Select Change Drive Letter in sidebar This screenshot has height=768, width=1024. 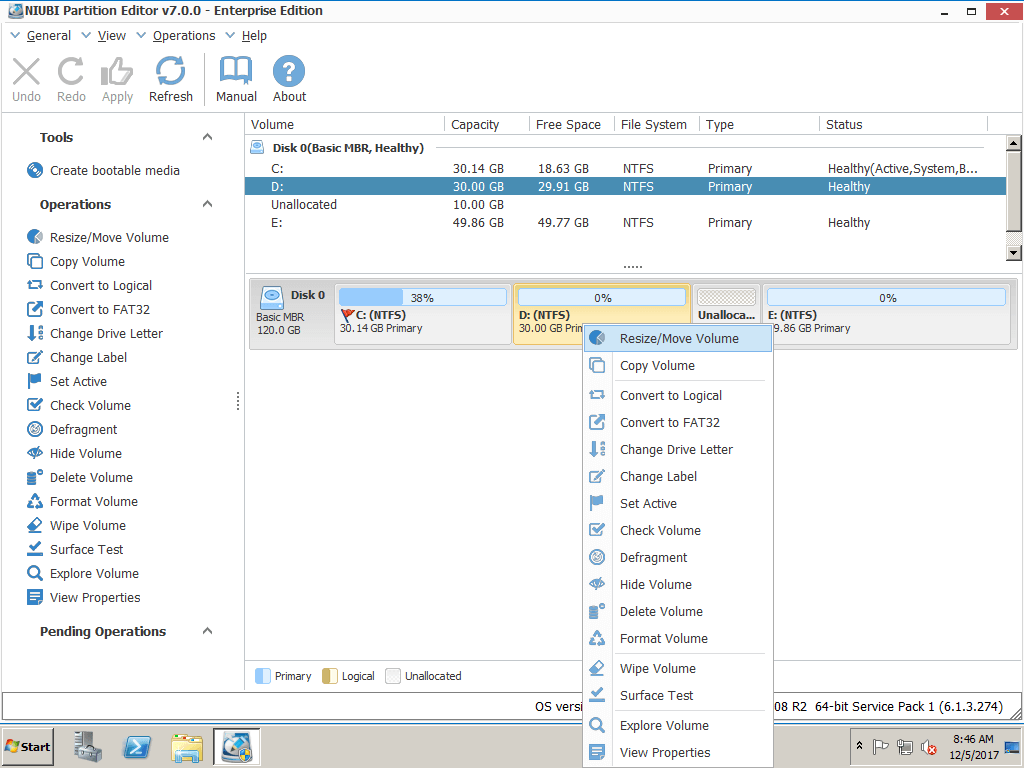coord(95,334)
